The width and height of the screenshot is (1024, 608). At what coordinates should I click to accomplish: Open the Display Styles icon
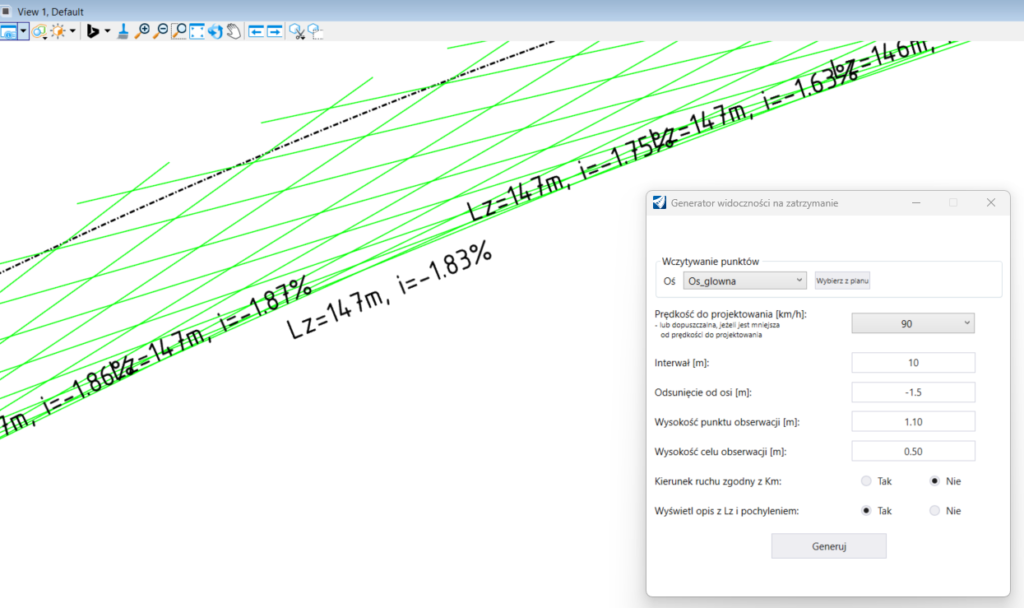coord(39,31)
